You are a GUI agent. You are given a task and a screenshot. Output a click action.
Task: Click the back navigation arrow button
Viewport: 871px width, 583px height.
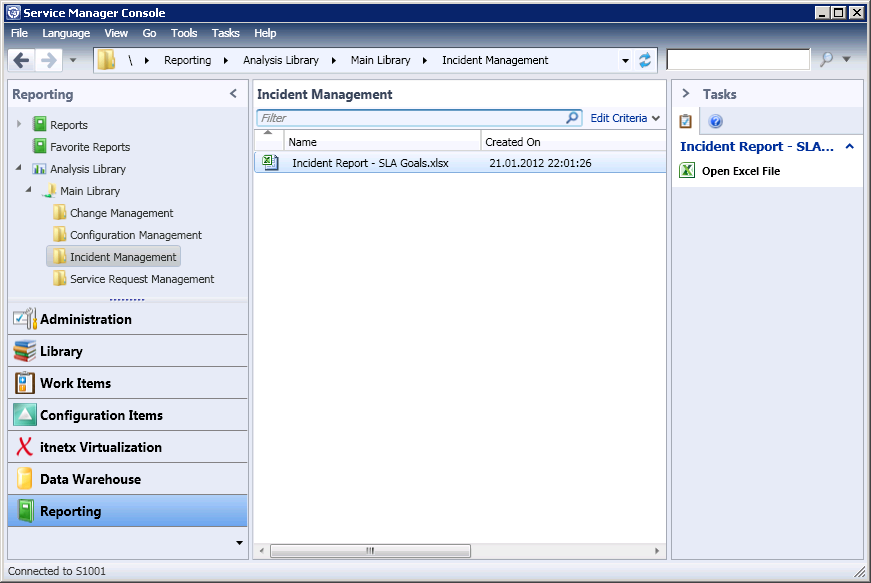[22, 60]
